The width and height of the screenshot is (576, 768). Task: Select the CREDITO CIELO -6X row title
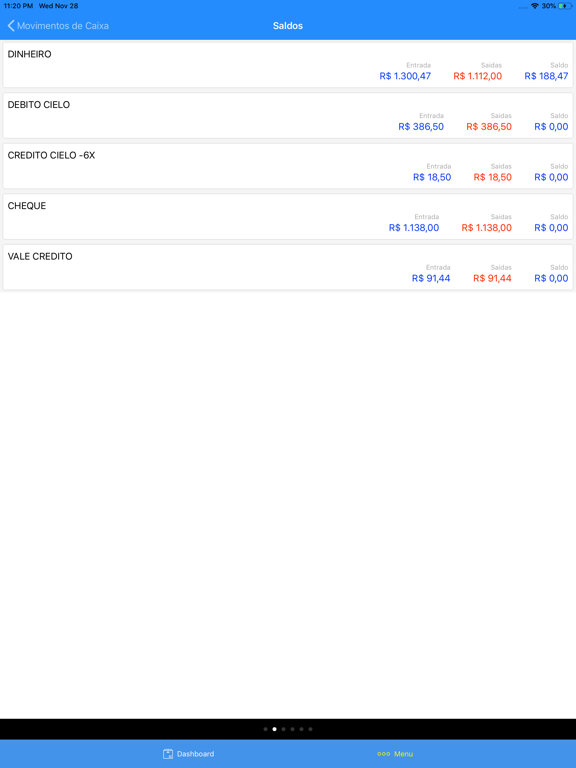click(51, 155)
